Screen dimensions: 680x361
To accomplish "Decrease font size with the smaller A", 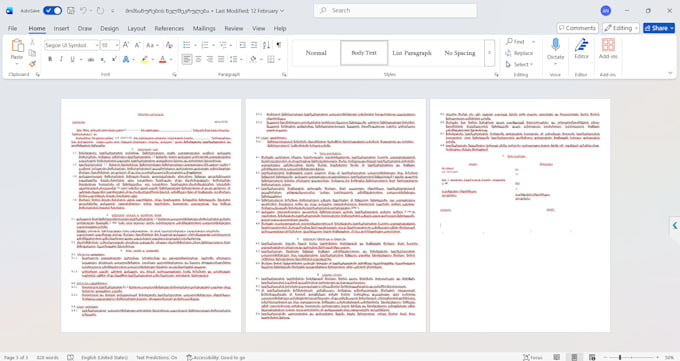I will pos(137,45).
